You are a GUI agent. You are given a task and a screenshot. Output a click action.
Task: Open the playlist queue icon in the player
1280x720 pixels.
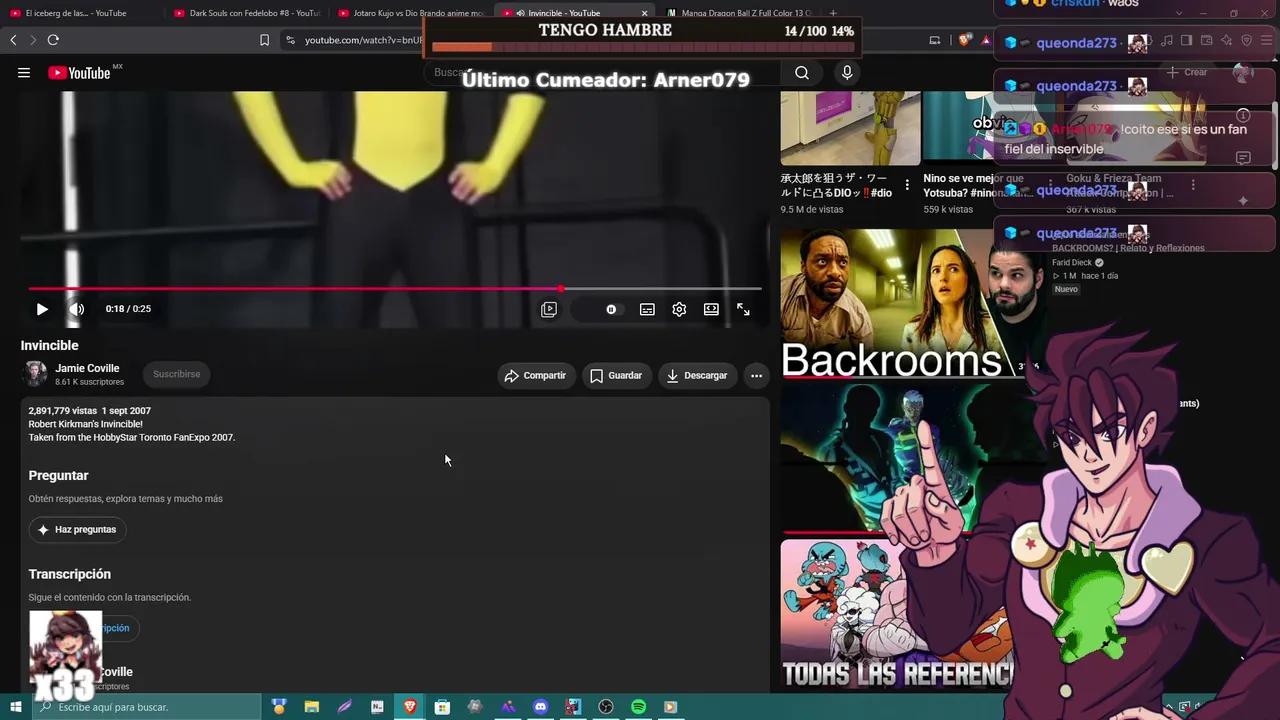(549, 309)
